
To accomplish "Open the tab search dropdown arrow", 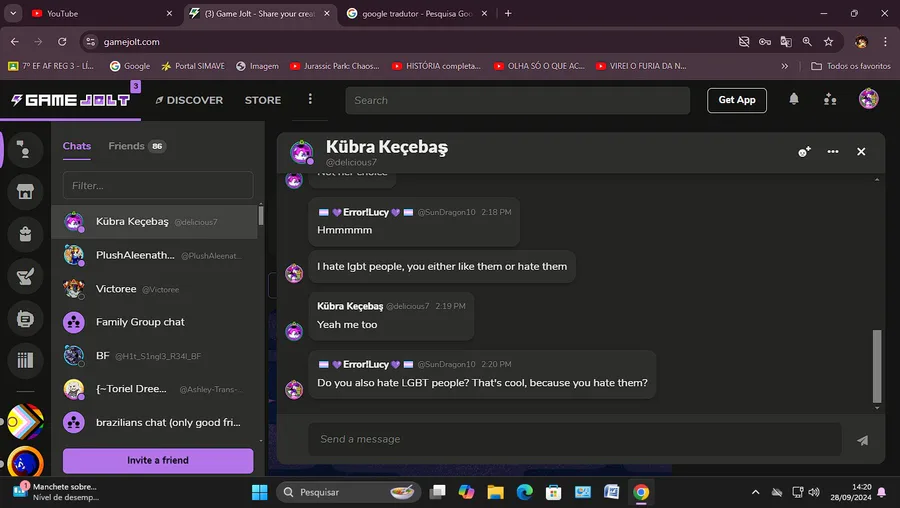I will tap(13, 13).
